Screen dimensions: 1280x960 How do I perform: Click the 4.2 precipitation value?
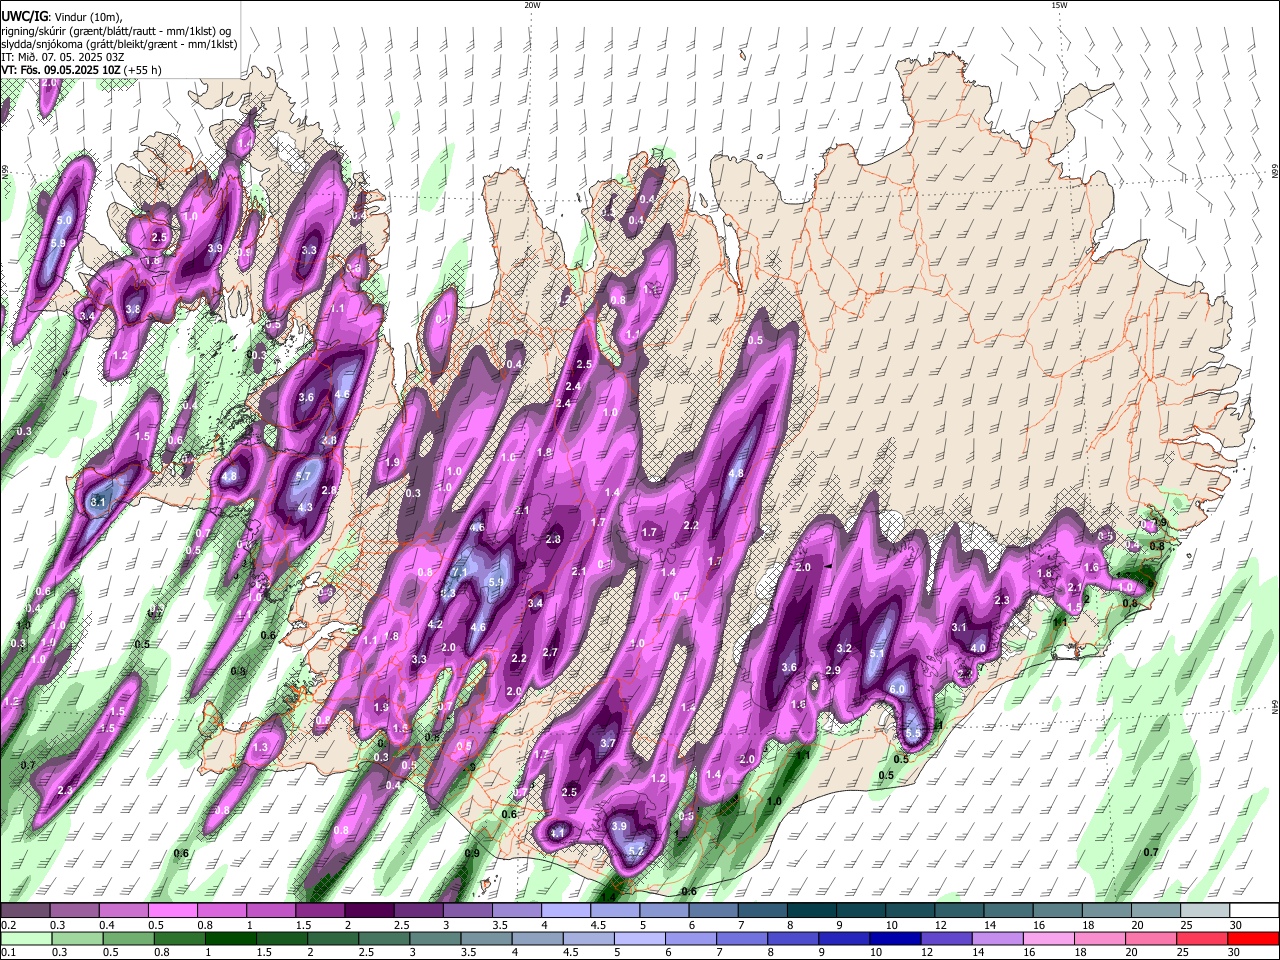435,624
